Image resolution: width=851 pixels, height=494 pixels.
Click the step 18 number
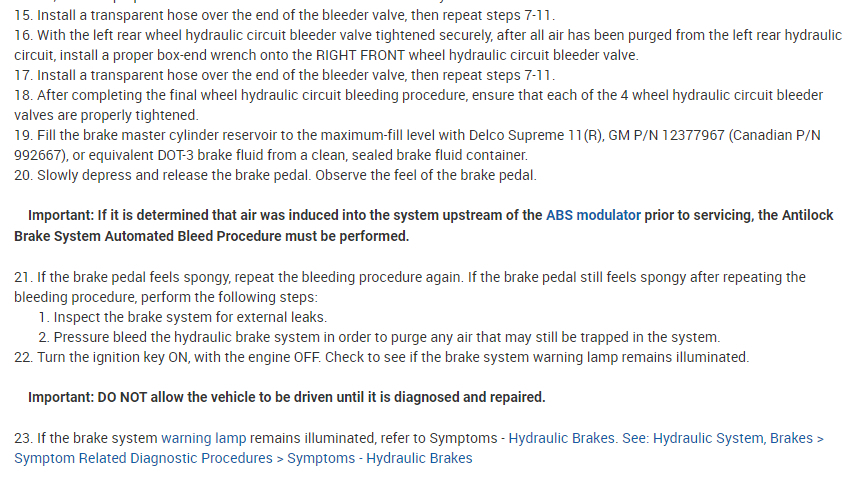tap(23, 95)
